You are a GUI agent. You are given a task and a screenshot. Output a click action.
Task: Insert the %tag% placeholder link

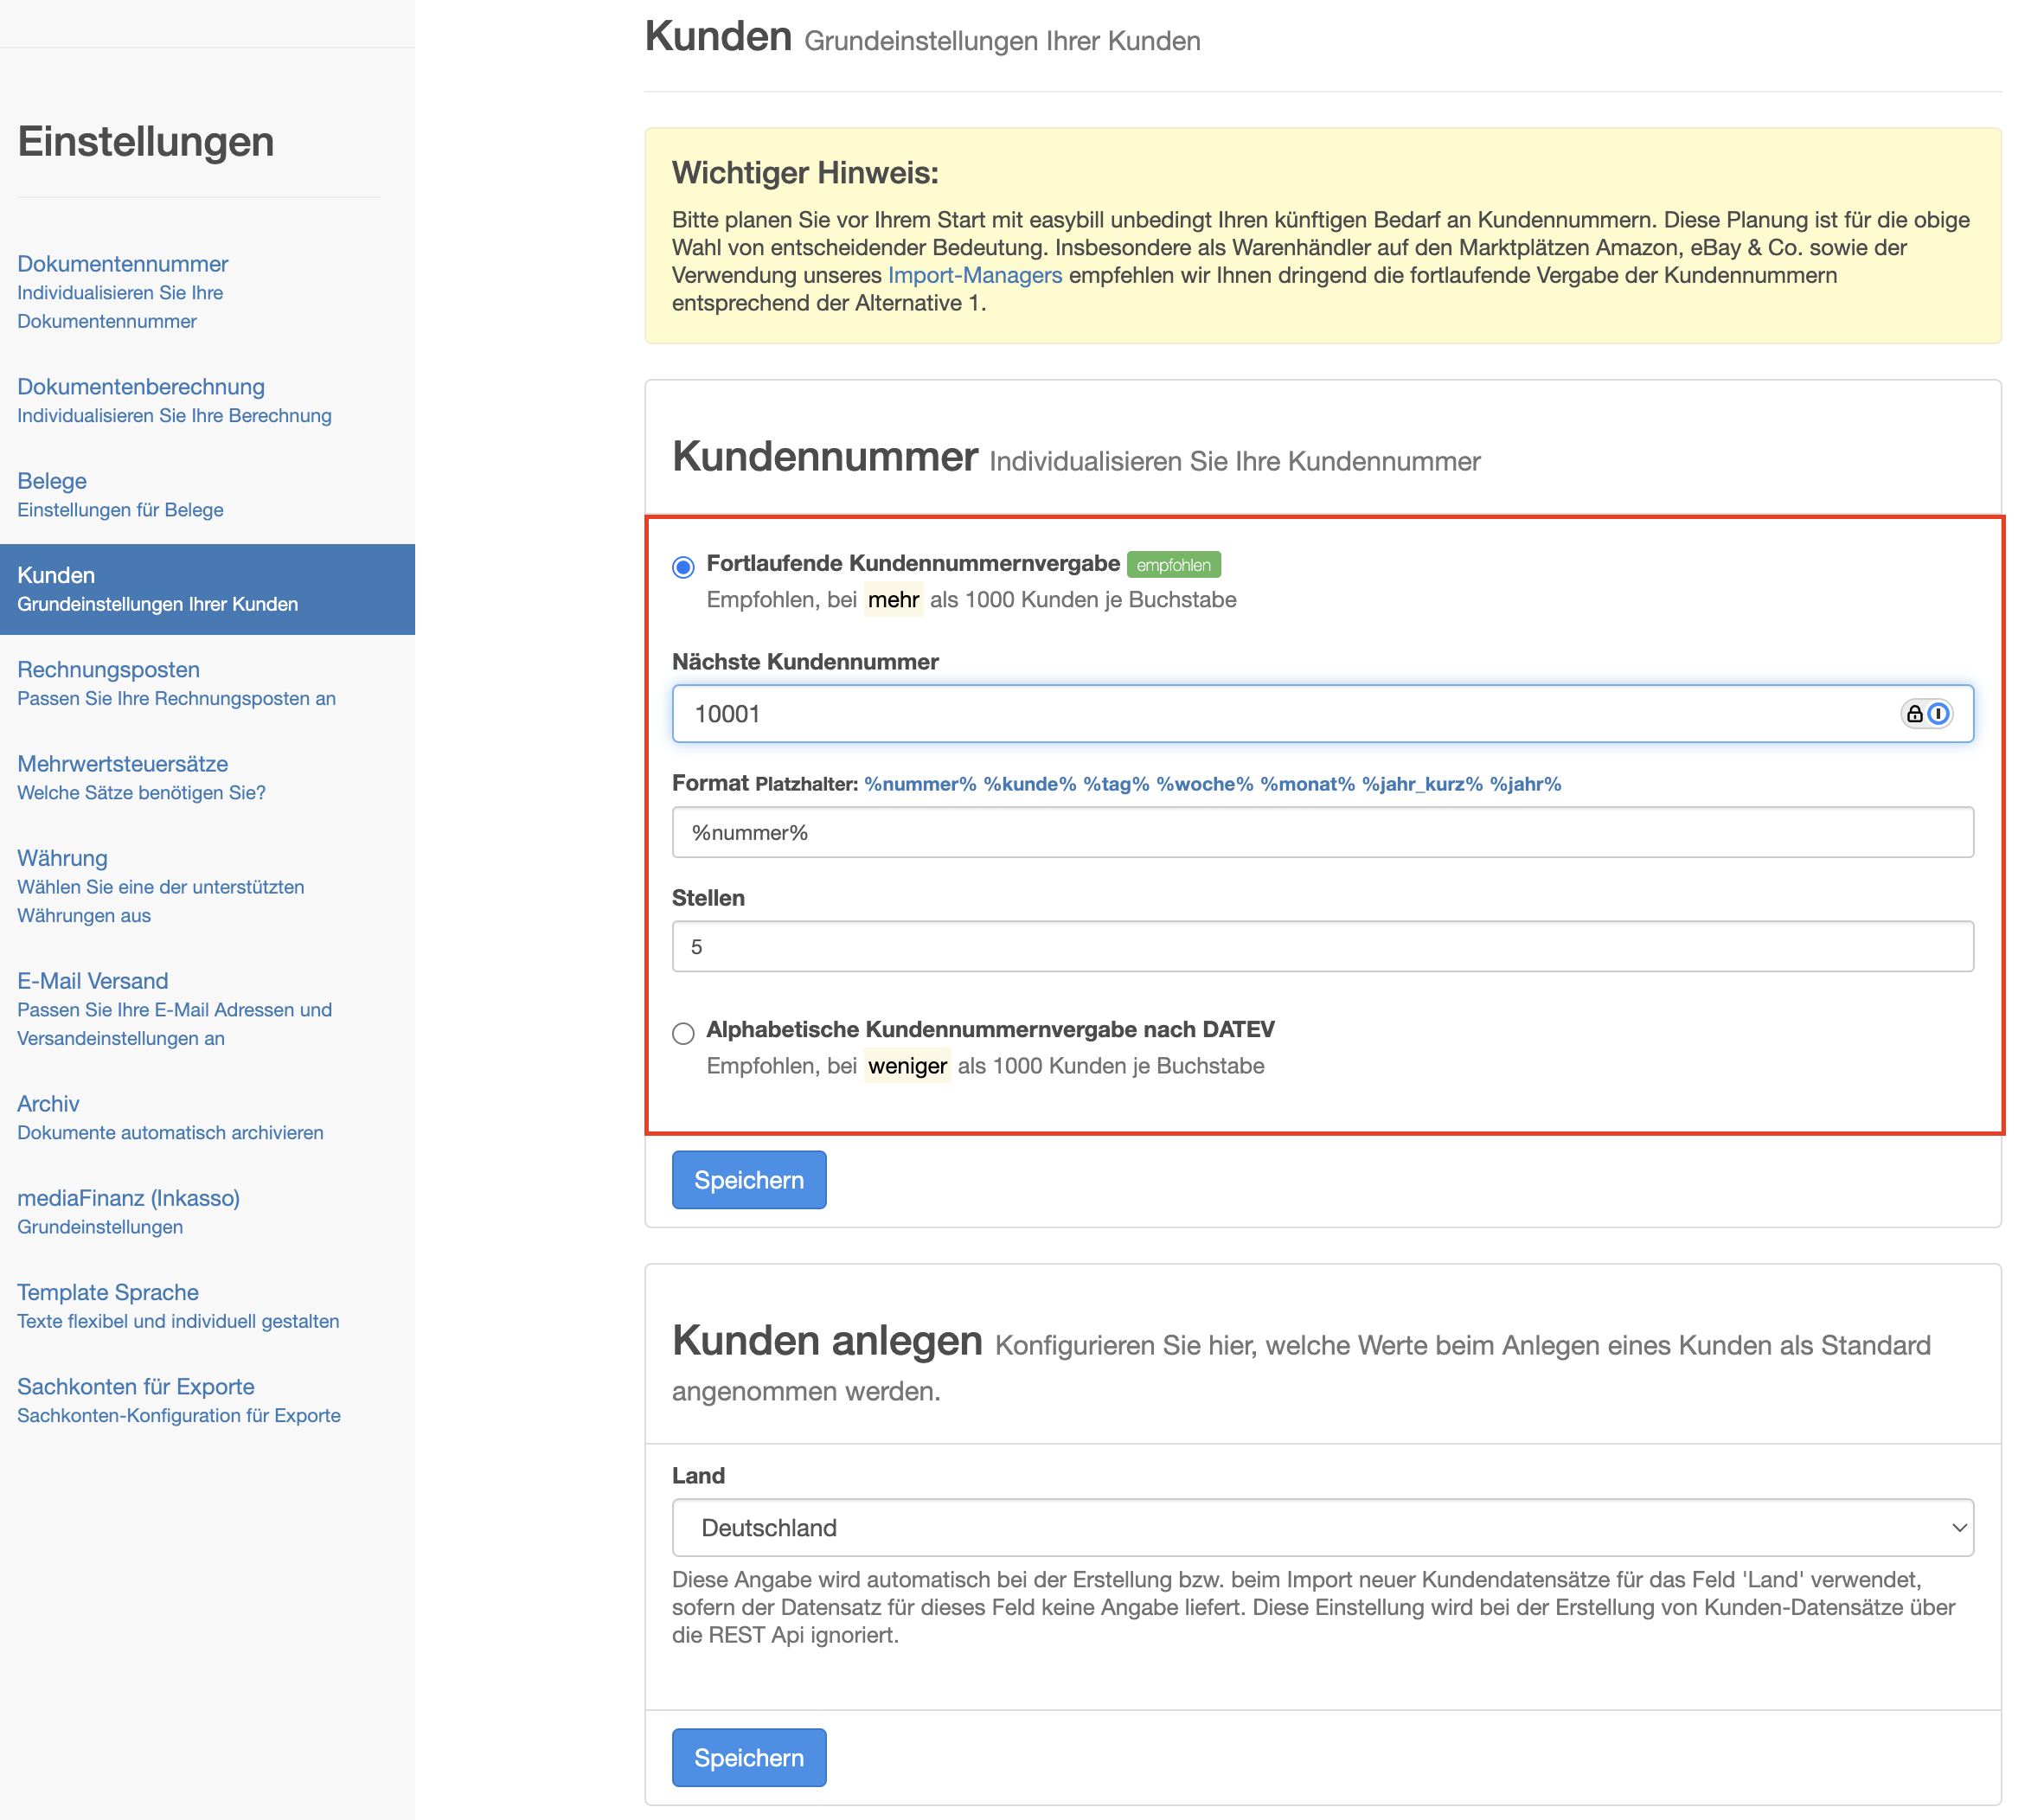[x=1116, y=784]
